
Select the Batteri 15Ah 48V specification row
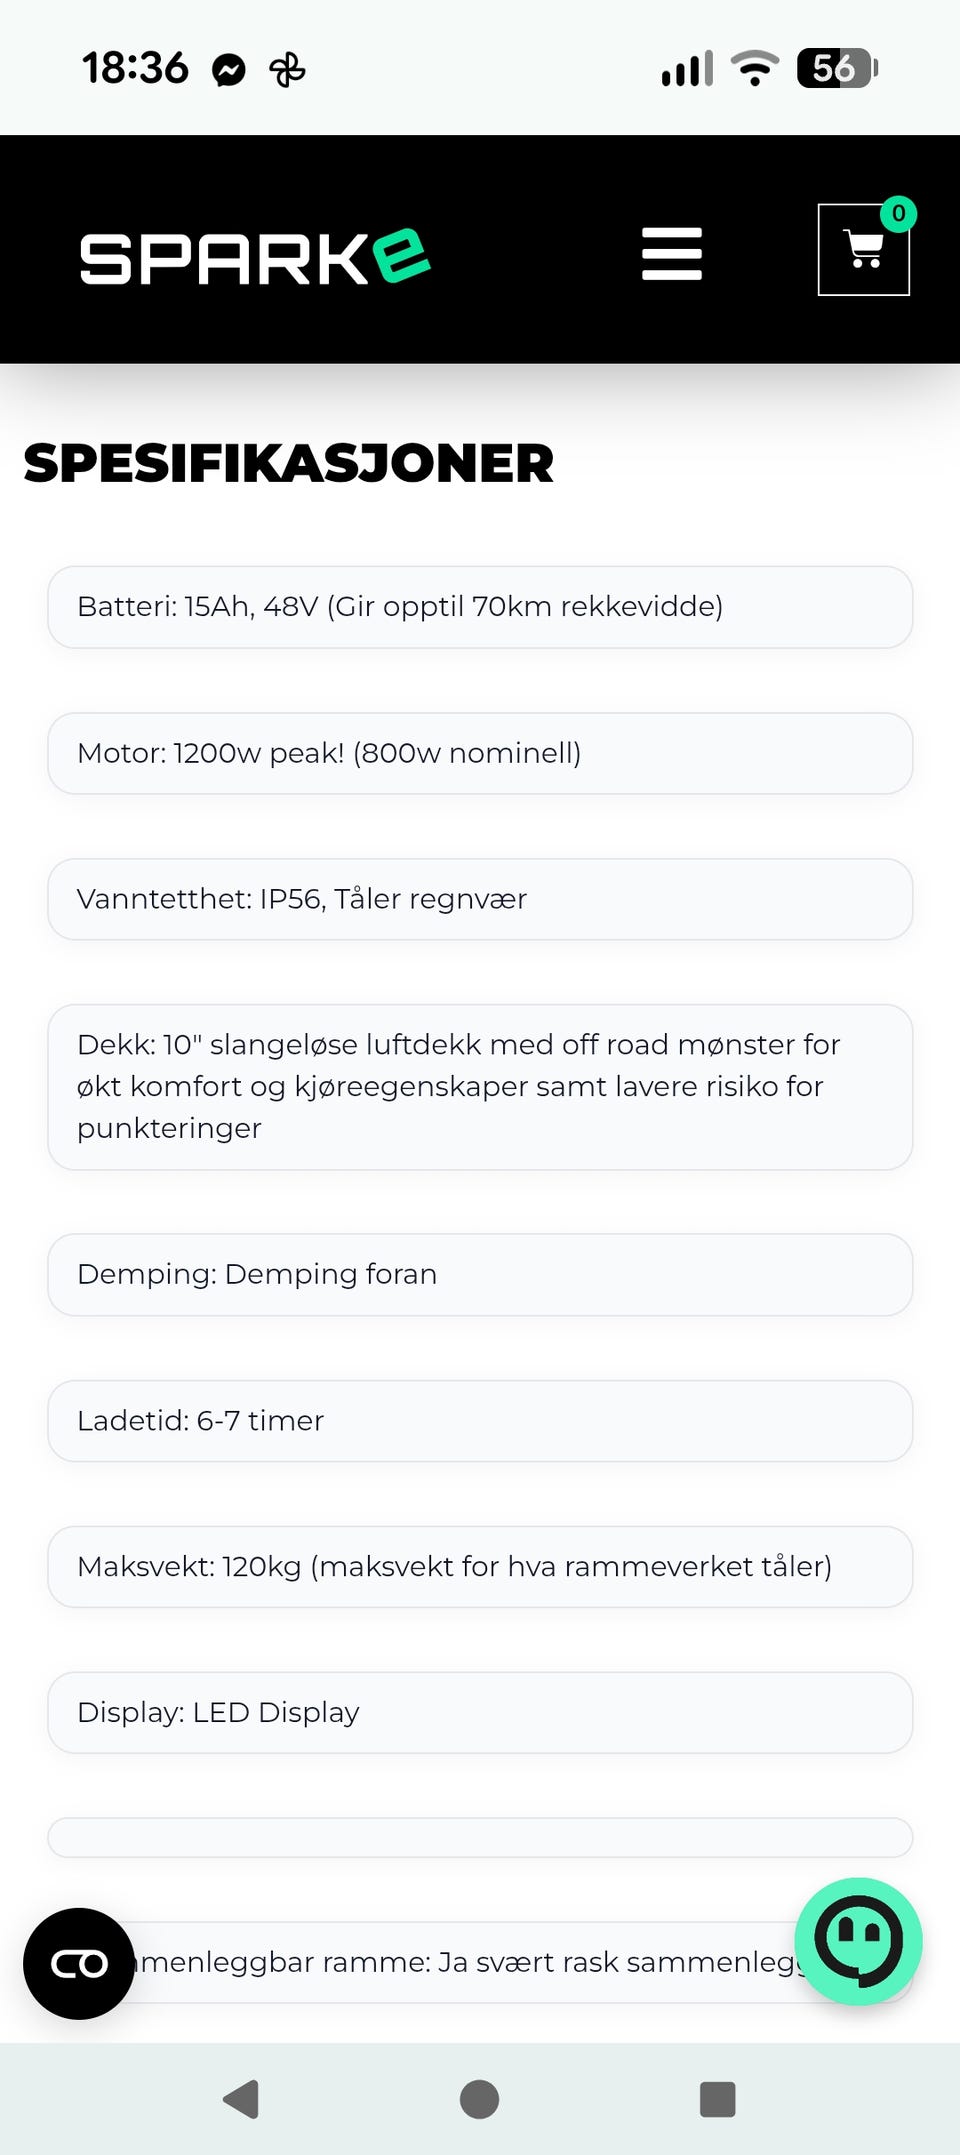480,607
